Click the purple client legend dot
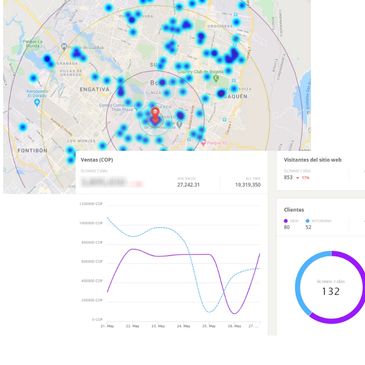Viewport: 365px width, 365px height. coord(286,221)
